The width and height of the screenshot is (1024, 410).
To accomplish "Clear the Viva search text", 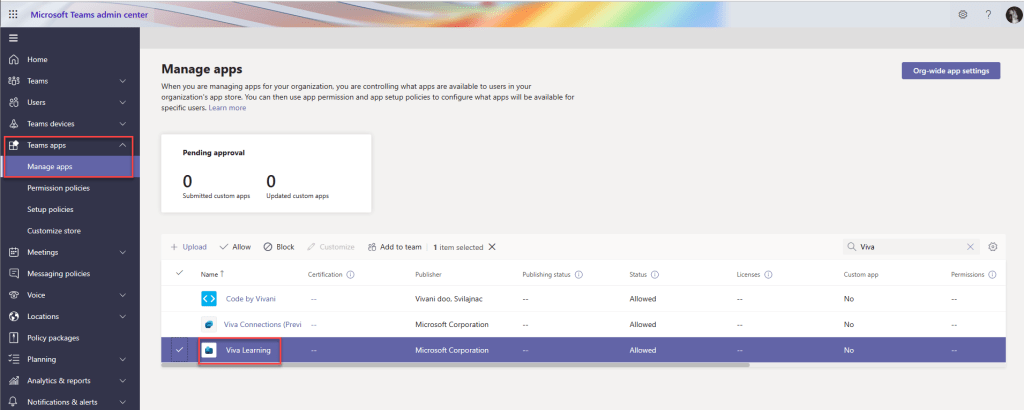I will (x=970, y=247).
